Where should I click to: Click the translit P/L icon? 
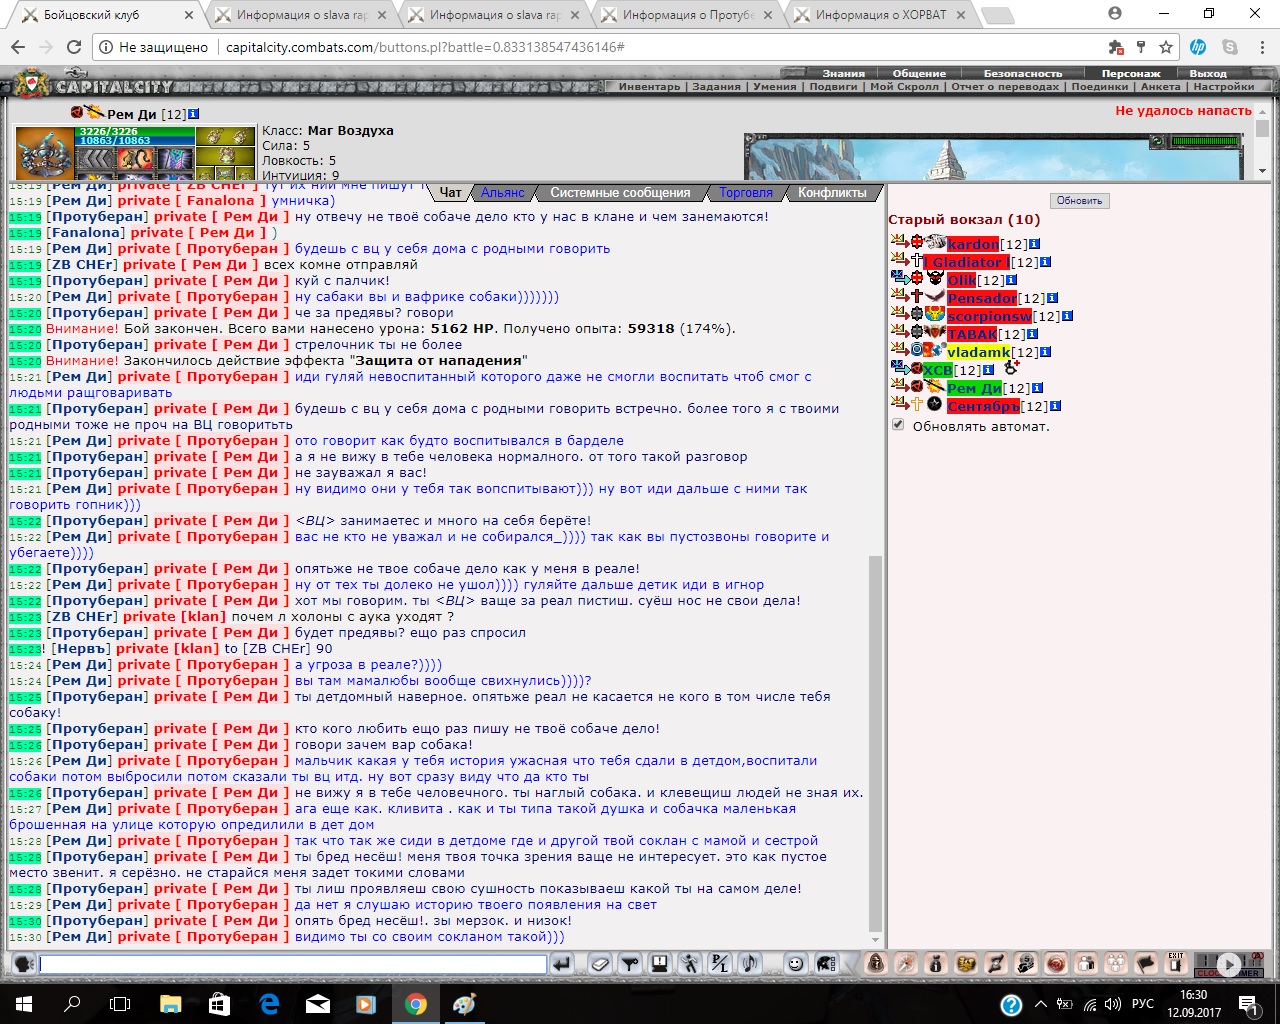[x=720, y=964]
